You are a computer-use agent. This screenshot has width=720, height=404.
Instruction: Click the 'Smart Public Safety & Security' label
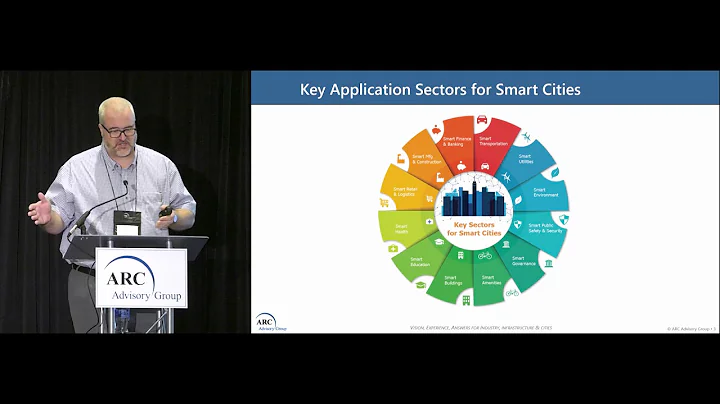click(x=545, y=228)
